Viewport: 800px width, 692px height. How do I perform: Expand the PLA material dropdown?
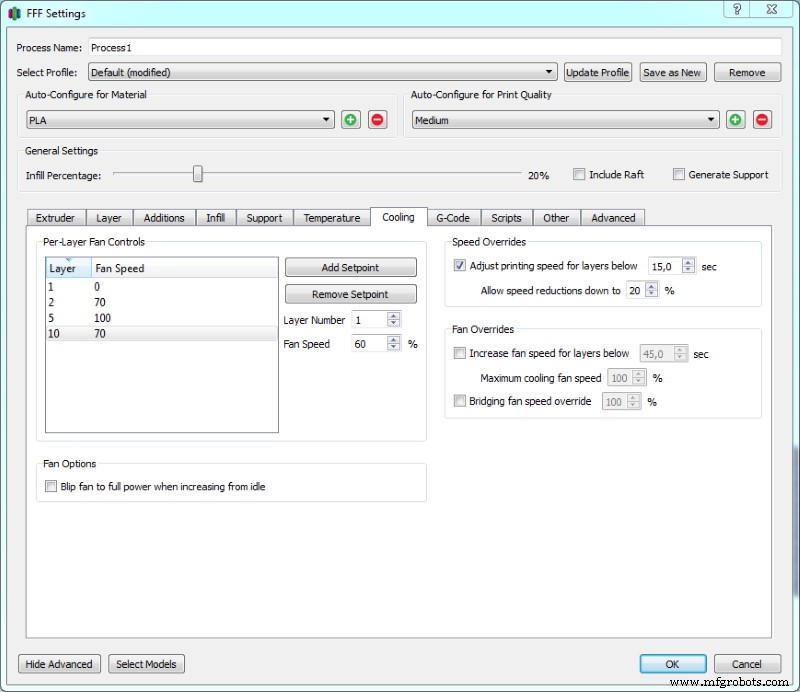(x=180, y=120)
